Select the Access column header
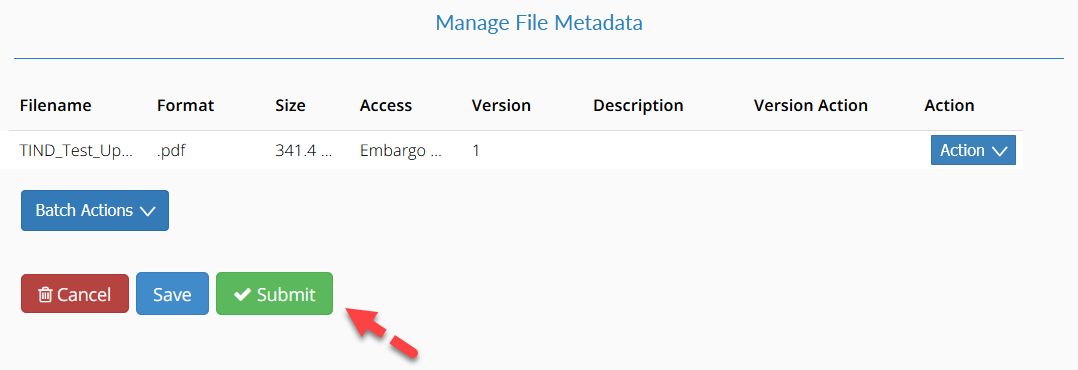1078x370 pixels. [386, 106]
